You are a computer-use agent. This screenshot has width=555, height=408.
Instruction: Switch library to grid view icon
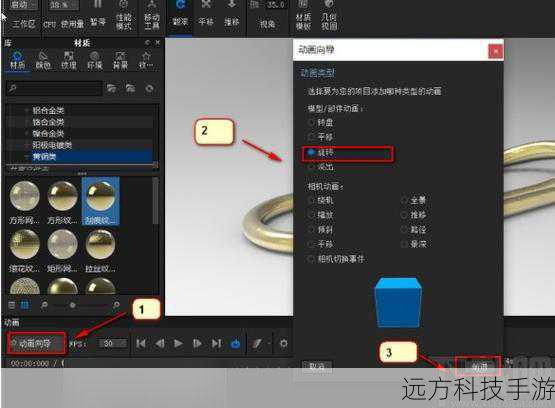pos(25,305)
